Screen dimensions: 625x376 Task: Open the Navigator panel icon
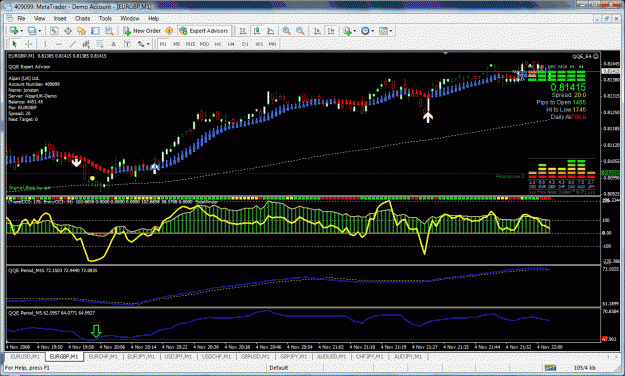[82, 31]
